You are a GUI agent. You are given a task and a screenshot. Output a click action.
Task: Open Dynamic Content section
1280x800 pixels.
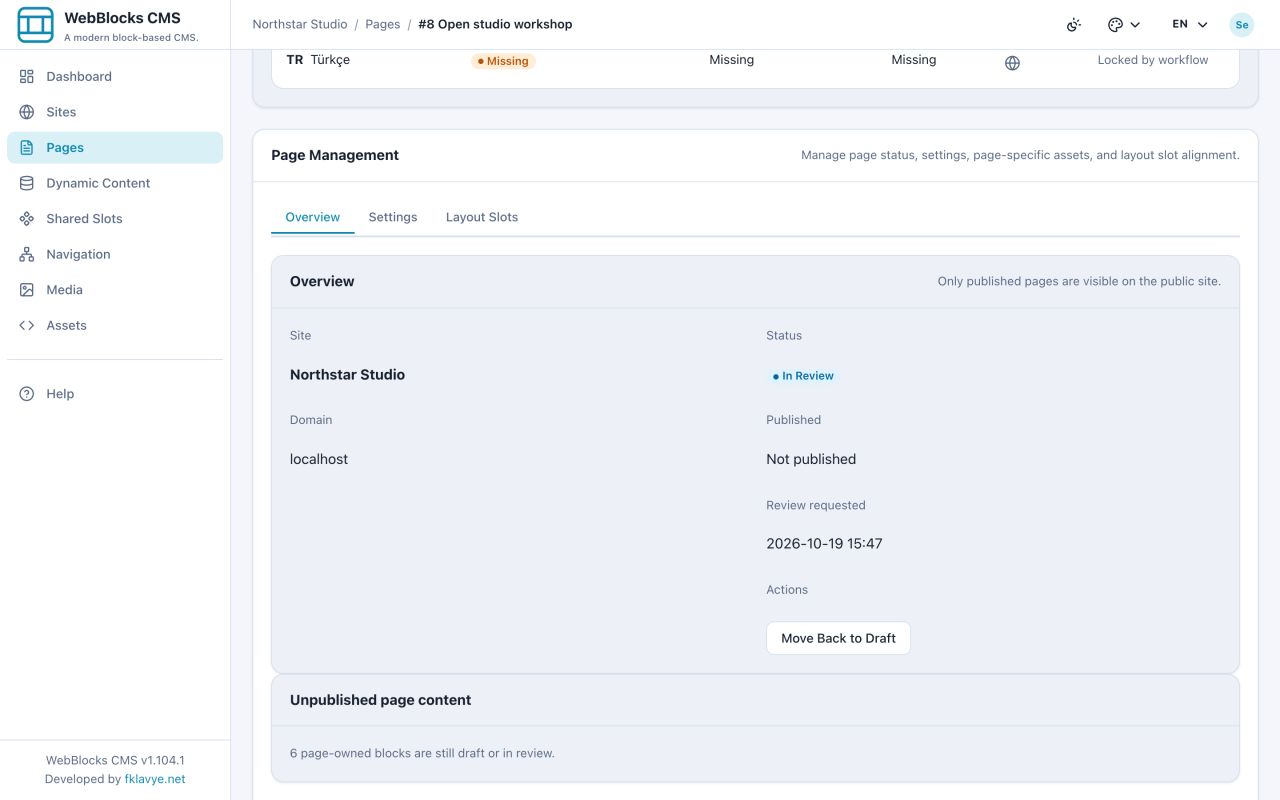pos(115,183)
